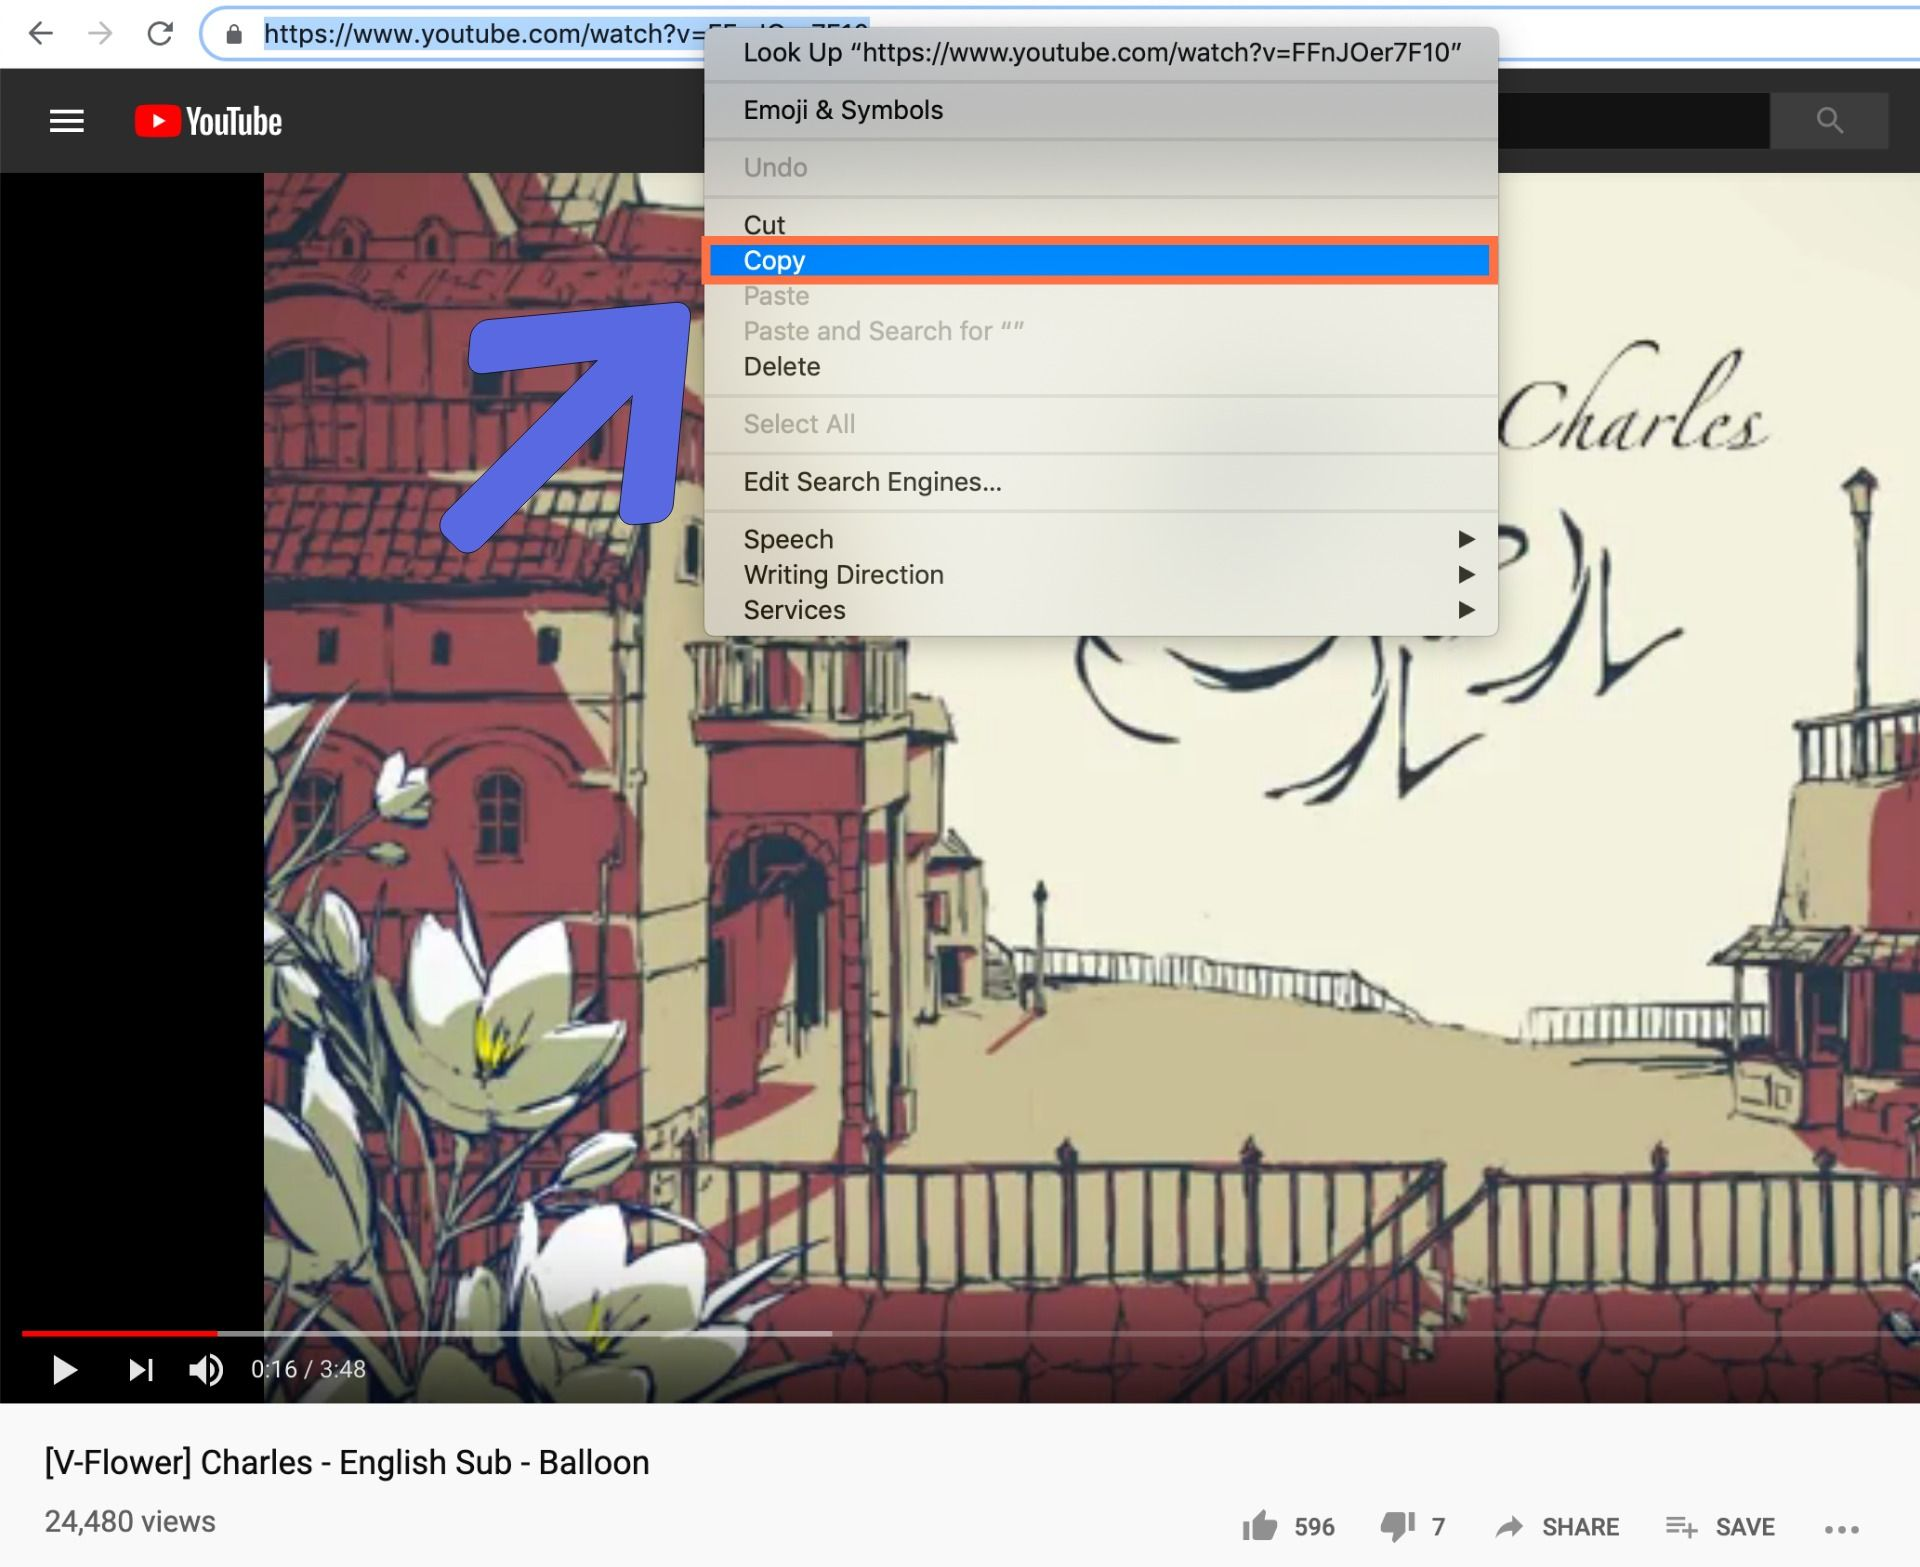Open the three-dot more actions menu
The width and height of the screenshot is (1920, 1567).
tap(1841, 1528)
